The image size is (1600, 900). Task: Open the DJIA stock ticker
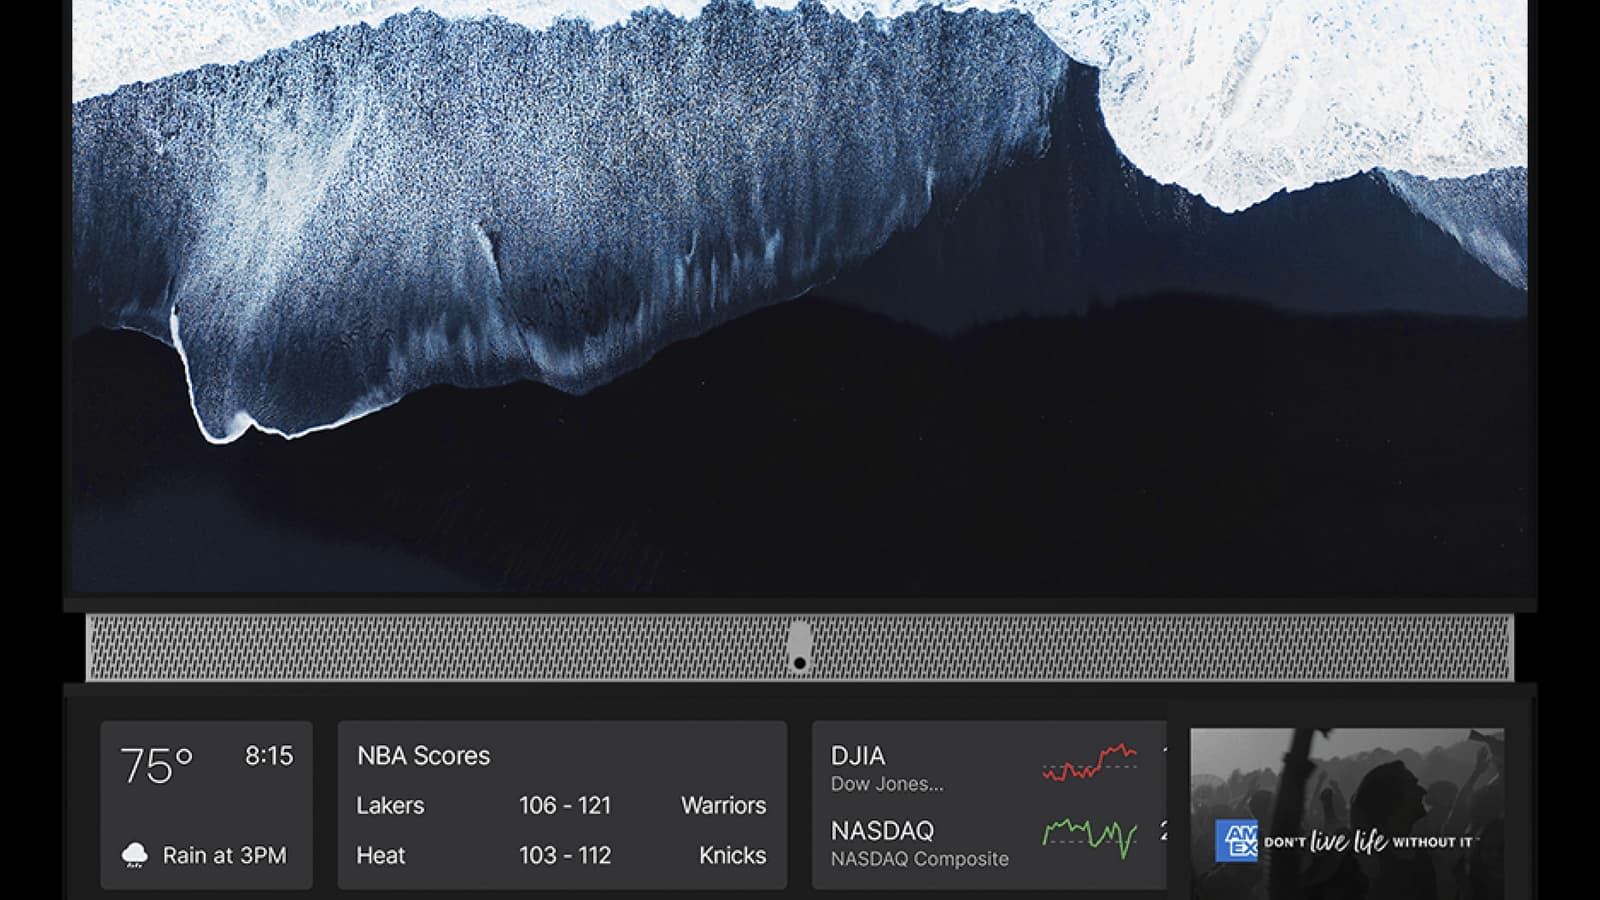tap(858, 756)
